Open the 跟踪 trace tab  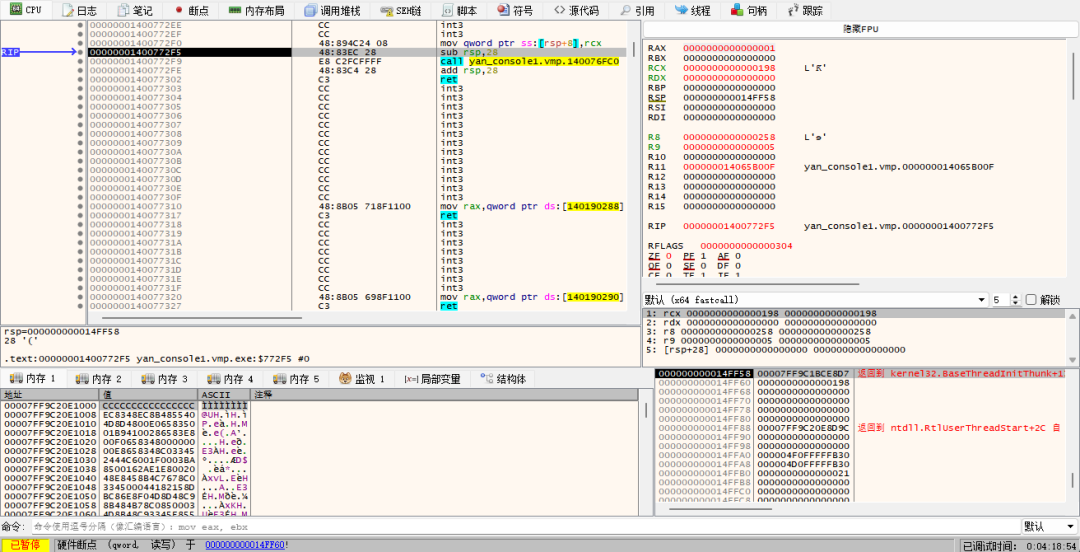coord(804,10)
